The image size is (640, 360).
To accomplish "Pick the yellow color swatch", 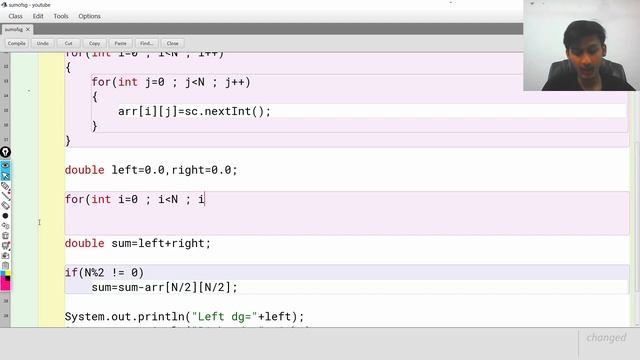I will (x=8, y=273).
